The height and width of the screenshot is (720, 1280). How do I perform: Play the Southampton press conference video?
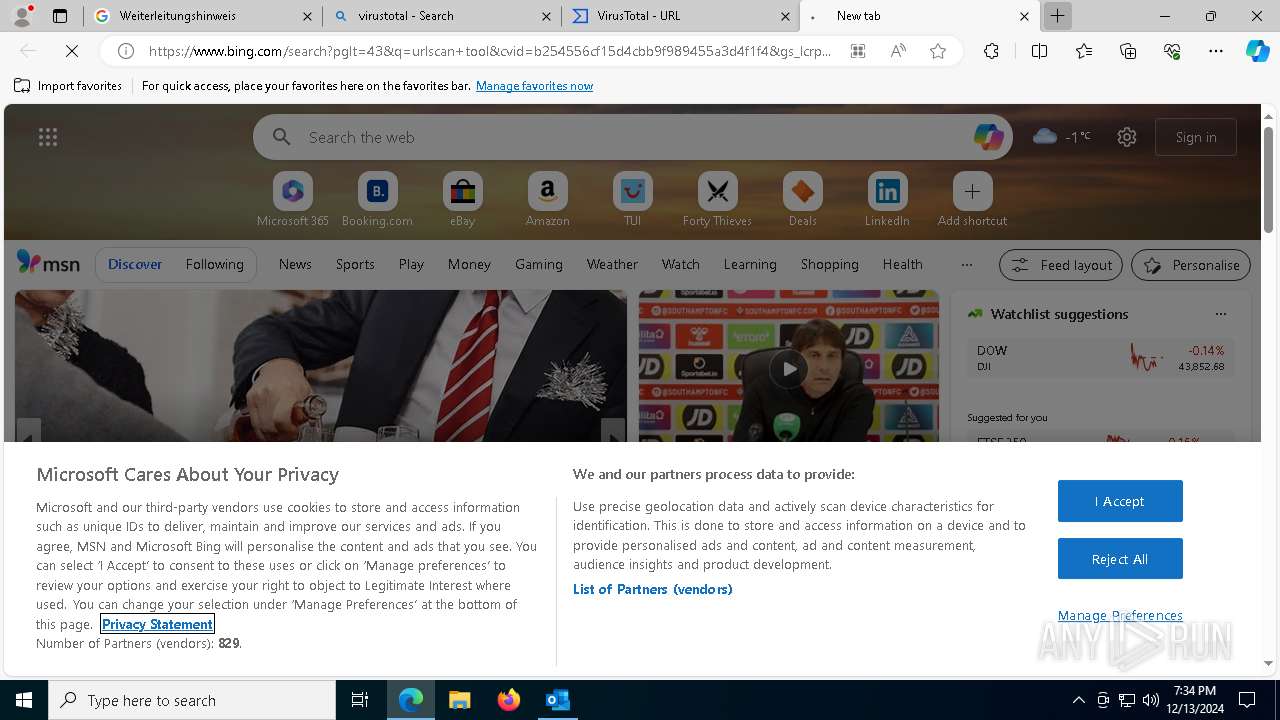point(789,368)
